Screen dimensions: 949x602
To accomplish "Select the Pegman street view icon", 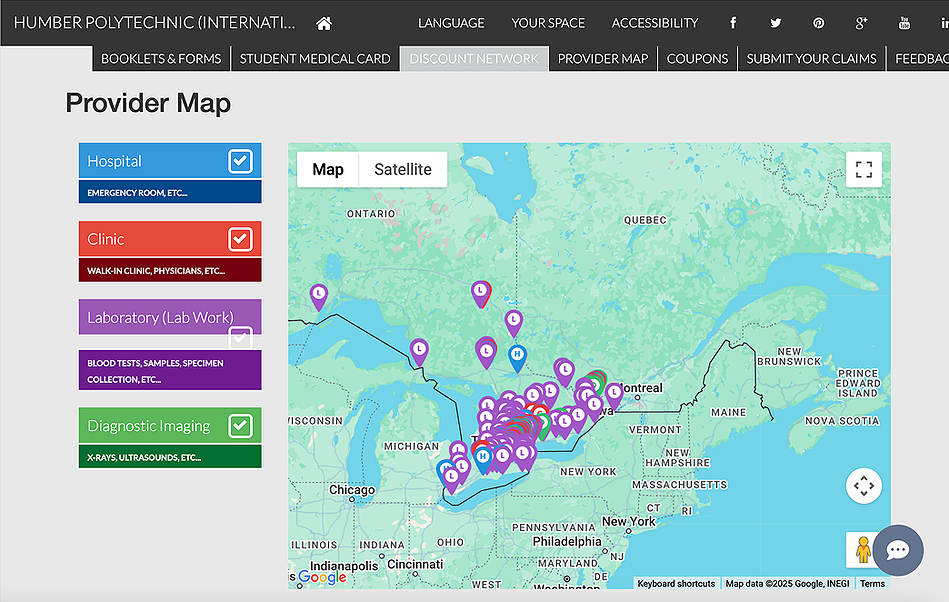I will 862,549.
